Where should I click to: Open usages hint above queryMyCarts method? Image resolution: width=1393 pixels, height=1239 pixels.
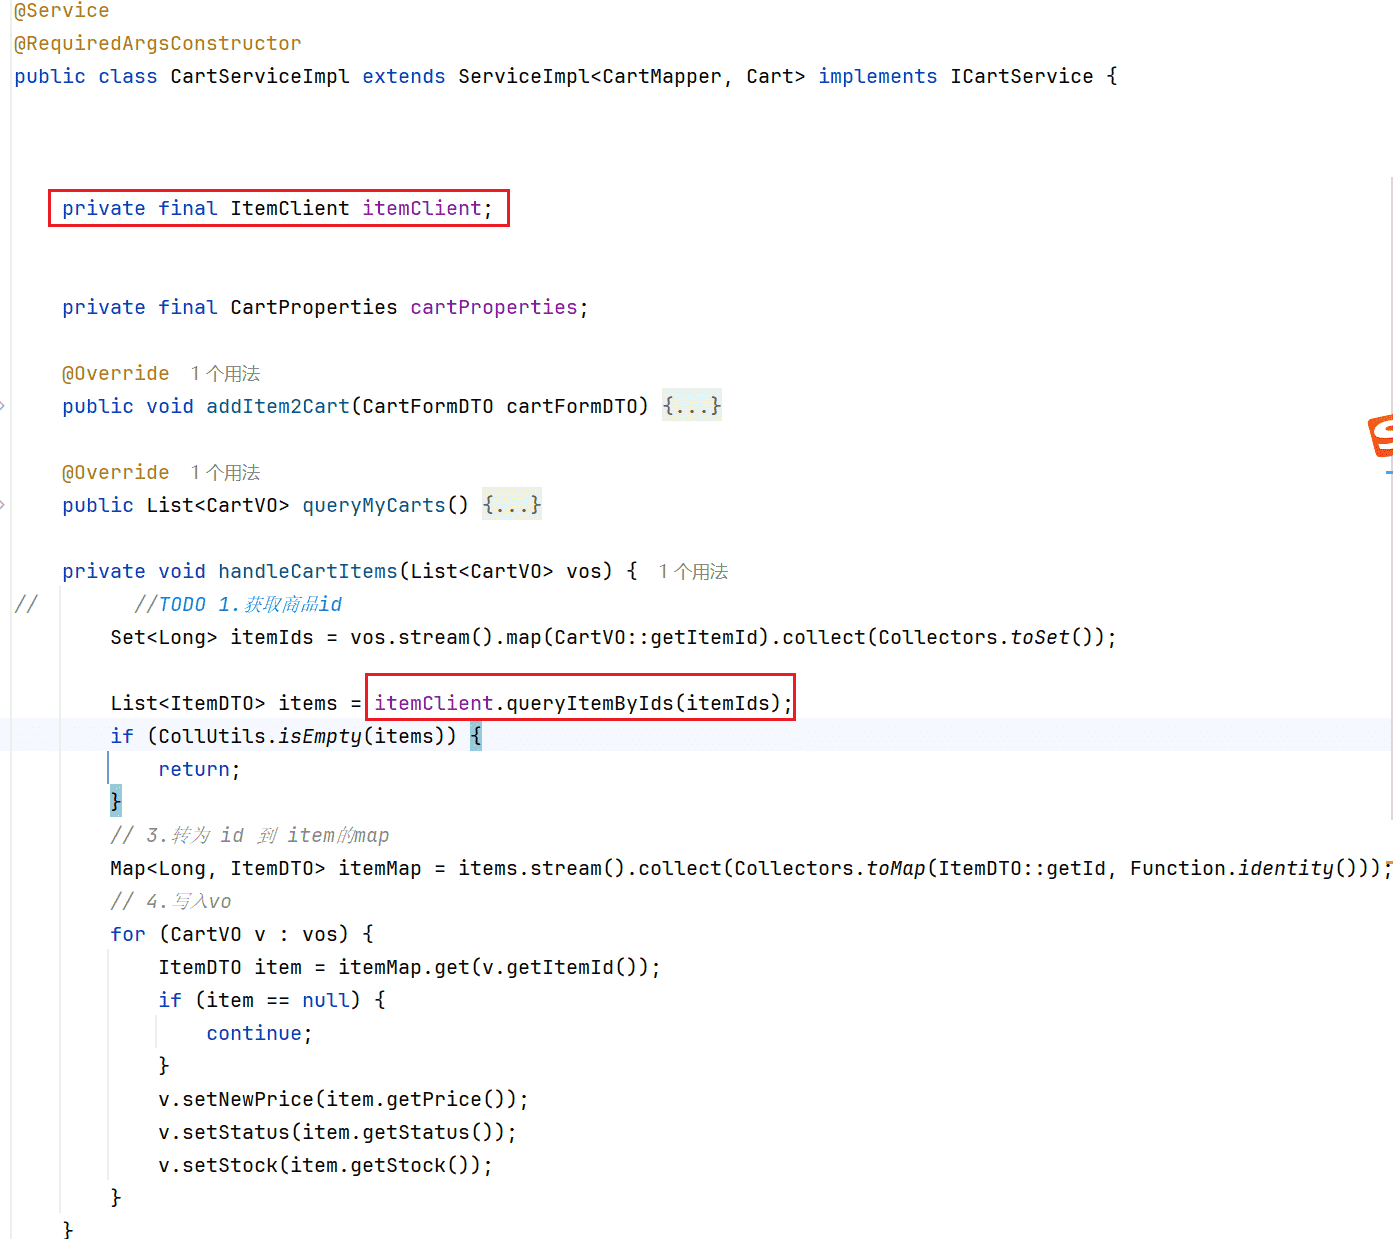pyautogui.click(x=225, y=473)
